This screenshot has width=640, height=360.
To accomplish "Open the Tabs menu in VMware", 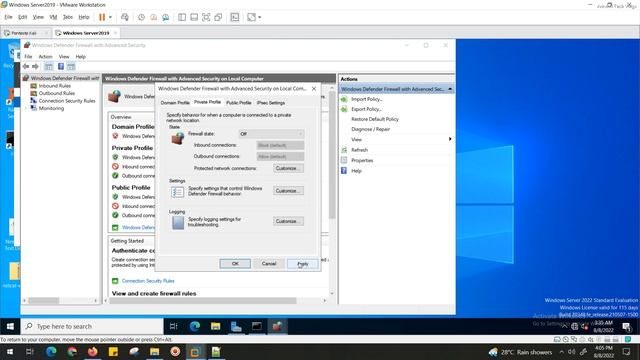I will [68, 17].
